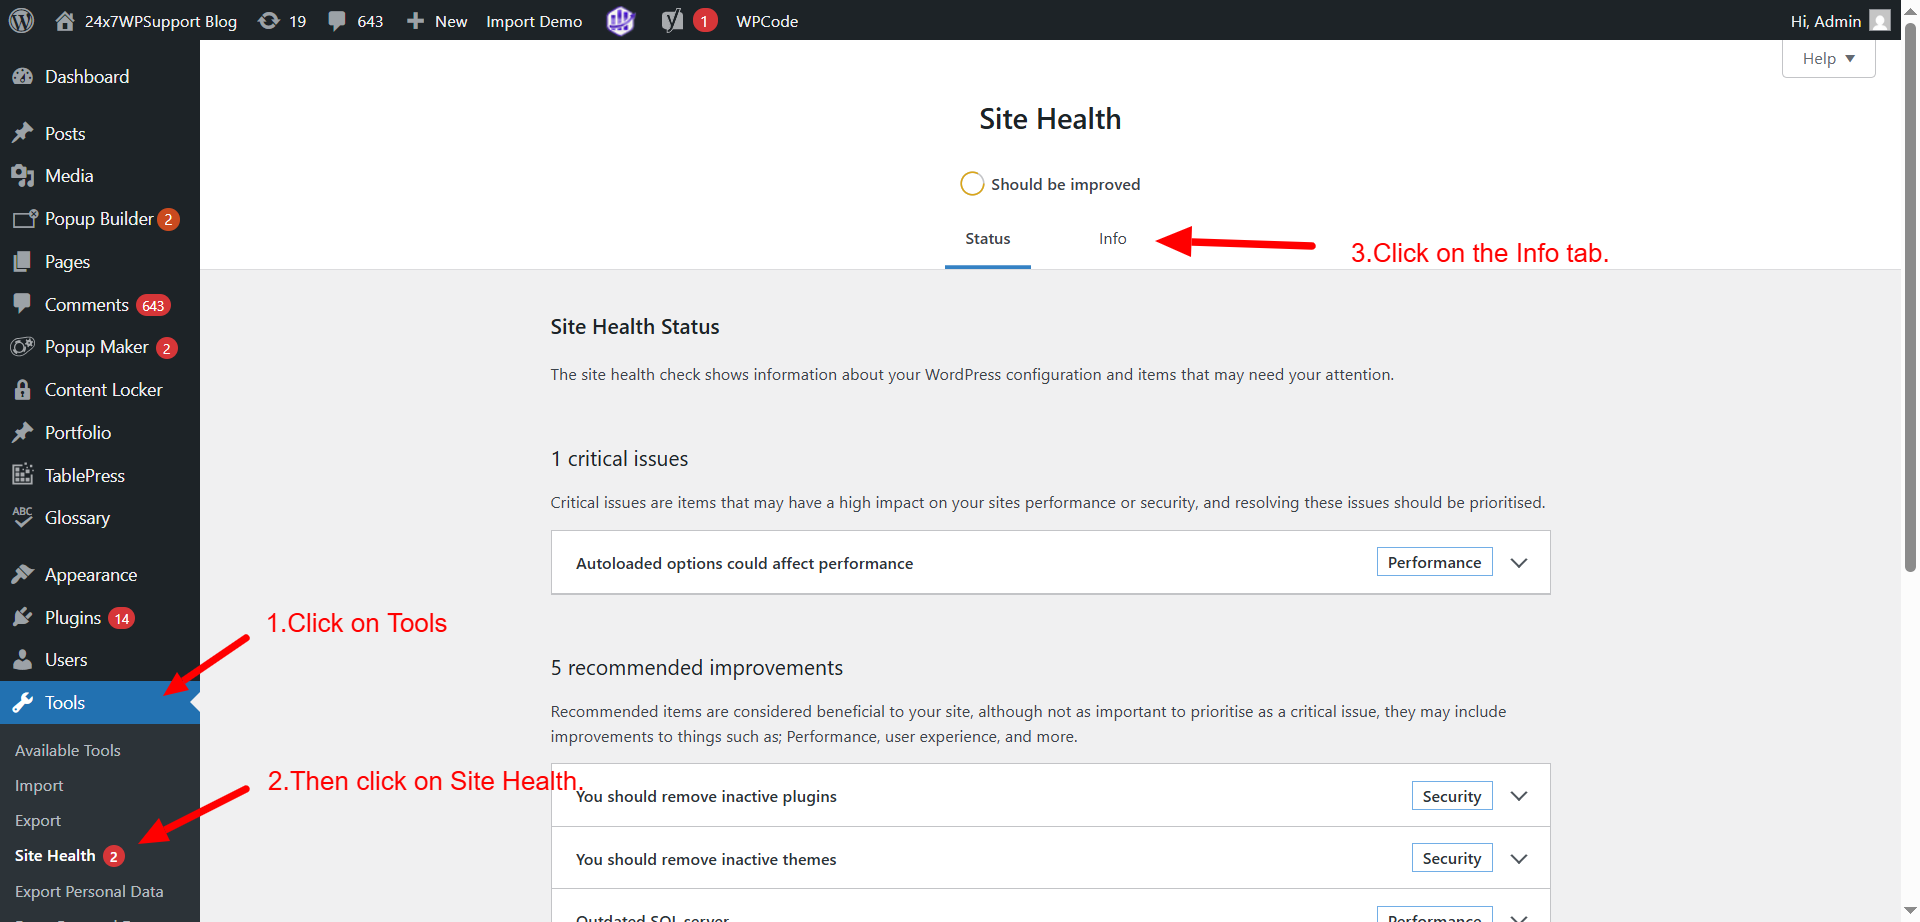Click the Appearance brush icon
Viewport: 1920px width, 922px height.
coord(23,574)
